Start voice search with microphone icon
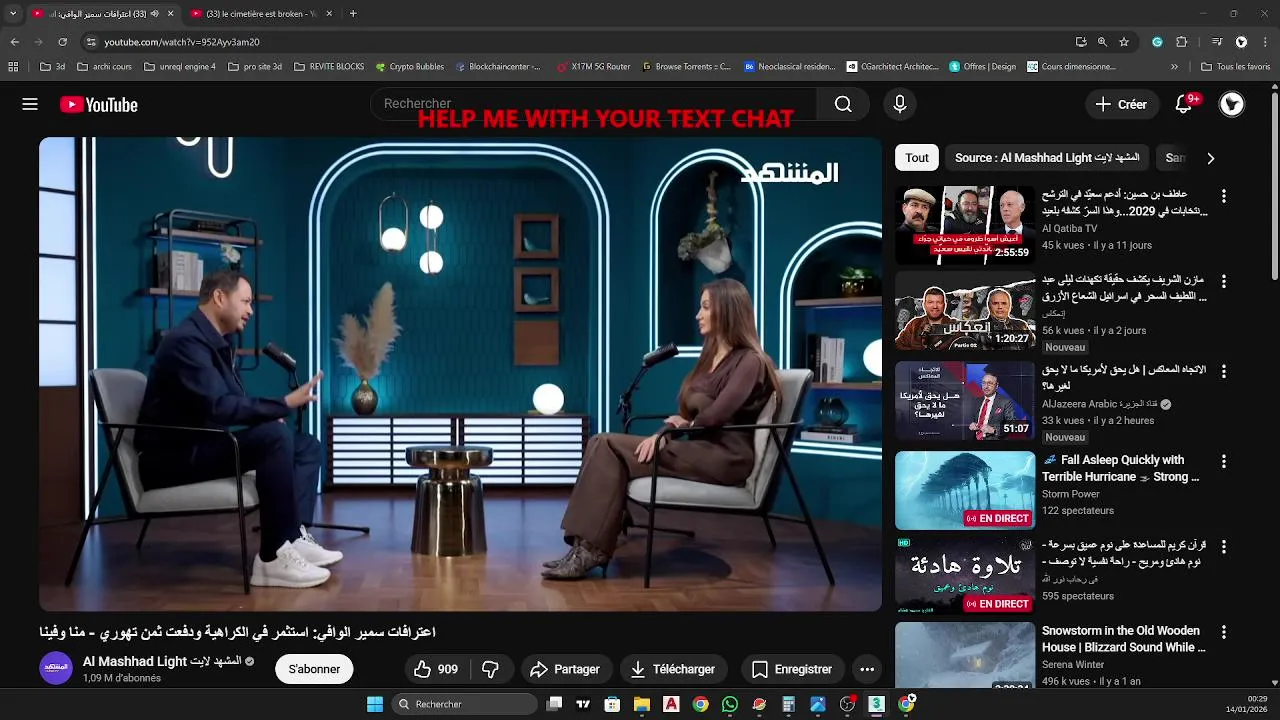 [899, 104]
